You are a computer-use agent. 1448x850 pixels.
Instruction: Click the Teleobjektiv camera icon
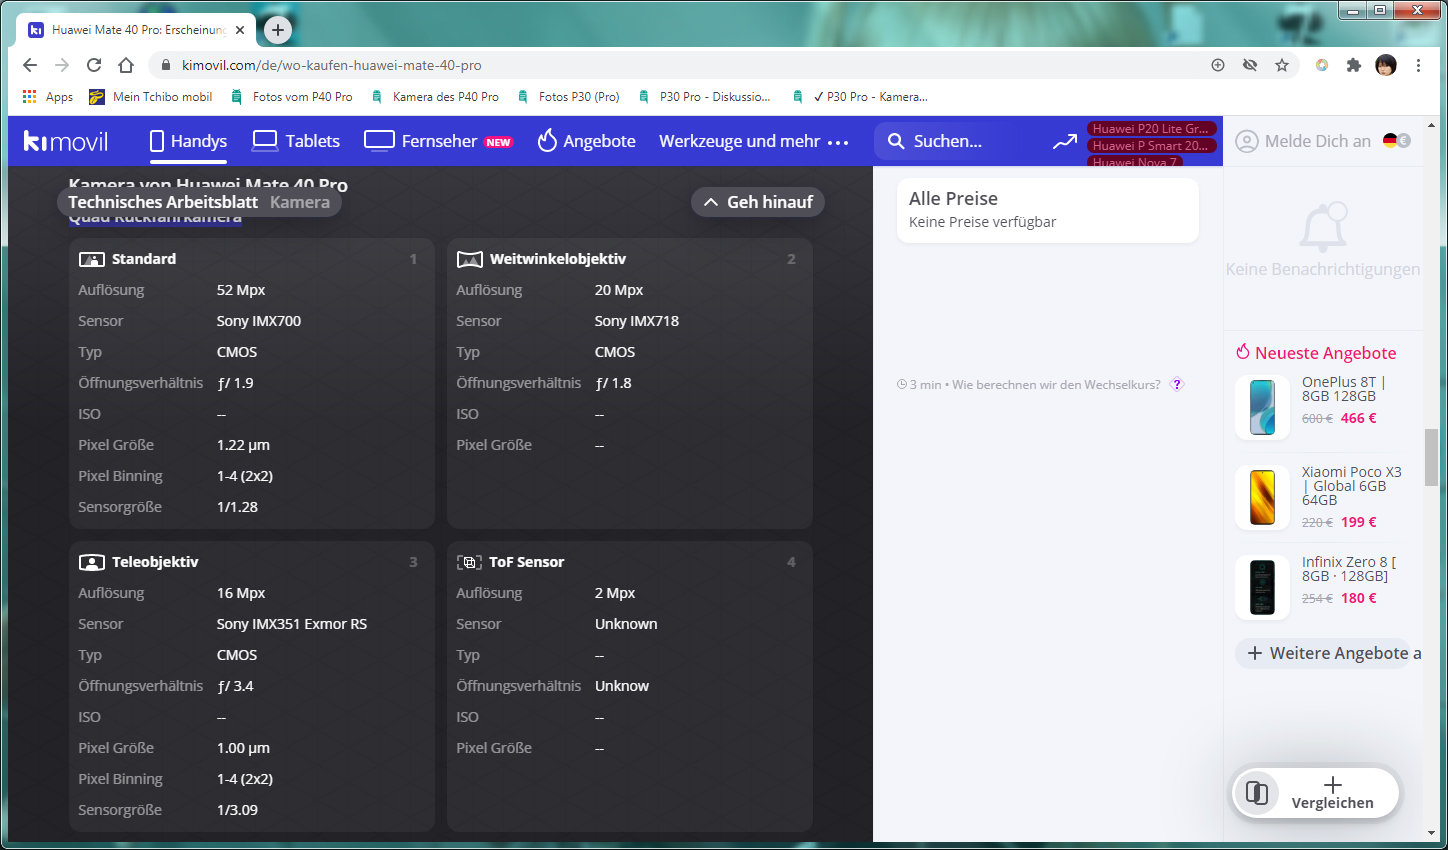(91, 562)
